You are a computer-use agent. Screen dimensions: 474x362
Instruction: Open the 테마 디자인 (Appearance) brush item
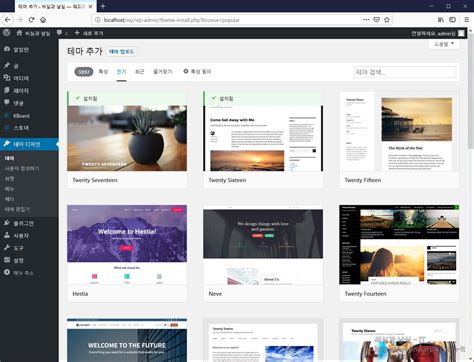coord(29,144)
